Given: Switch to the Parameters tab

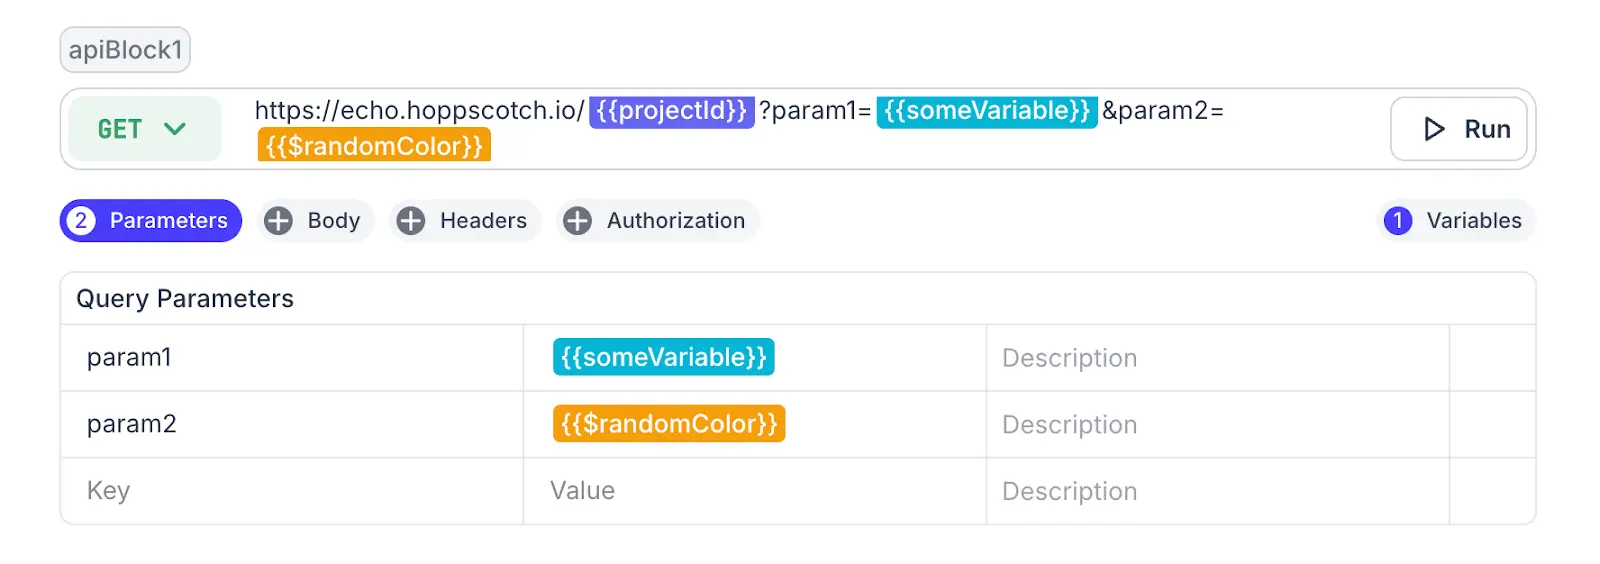Looking at the screenshot, I should click(168, 221).
